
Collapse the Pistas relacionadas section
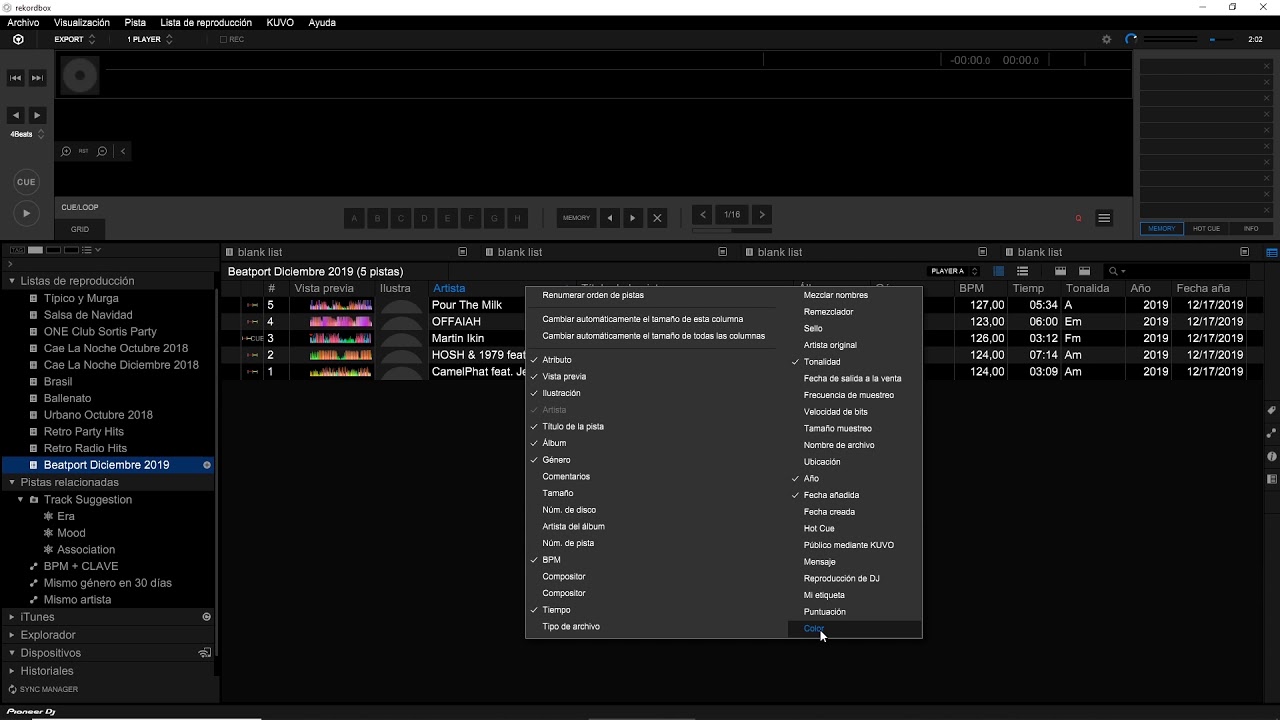[x=12, y=482]
